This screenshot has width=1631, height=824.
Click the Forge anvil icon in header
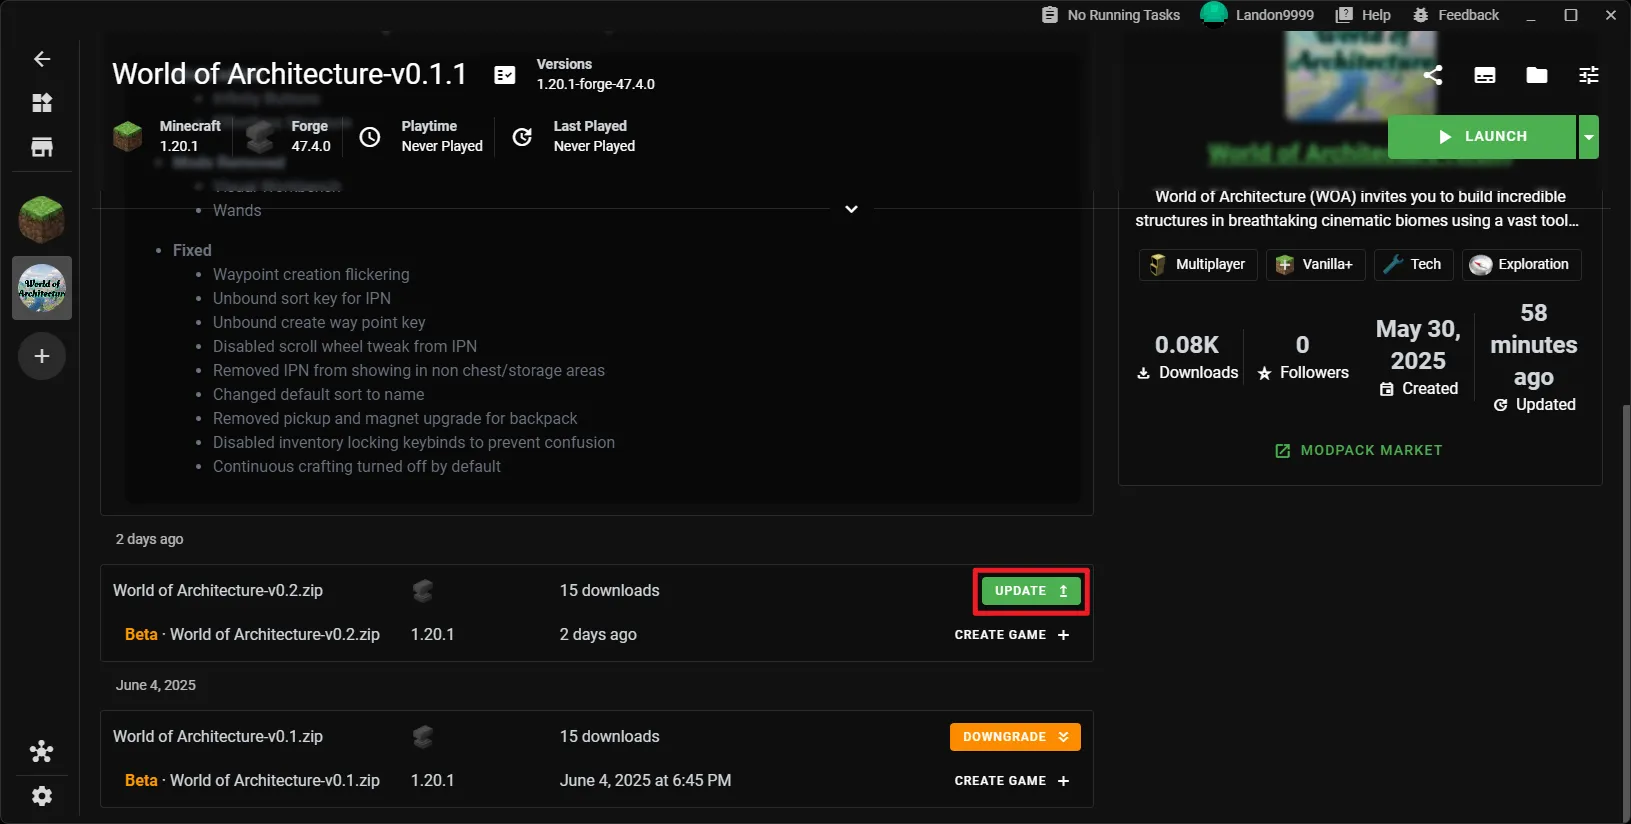261,137
